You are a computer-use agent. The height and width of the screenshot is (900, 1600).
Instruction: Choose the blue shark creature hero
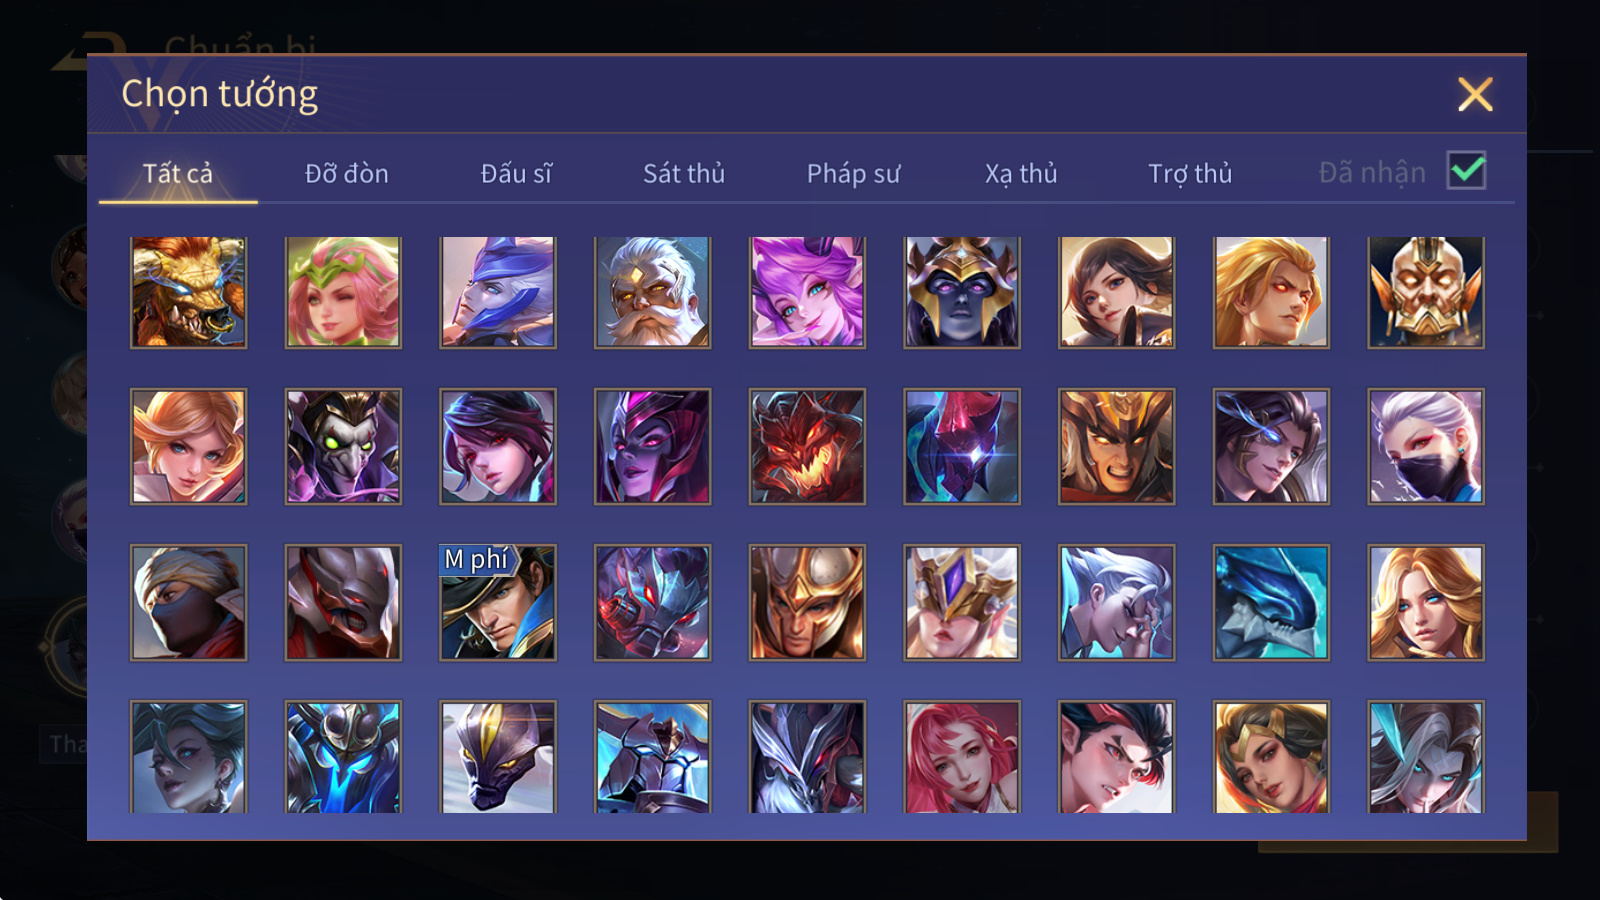click(x=1271, y=602)
